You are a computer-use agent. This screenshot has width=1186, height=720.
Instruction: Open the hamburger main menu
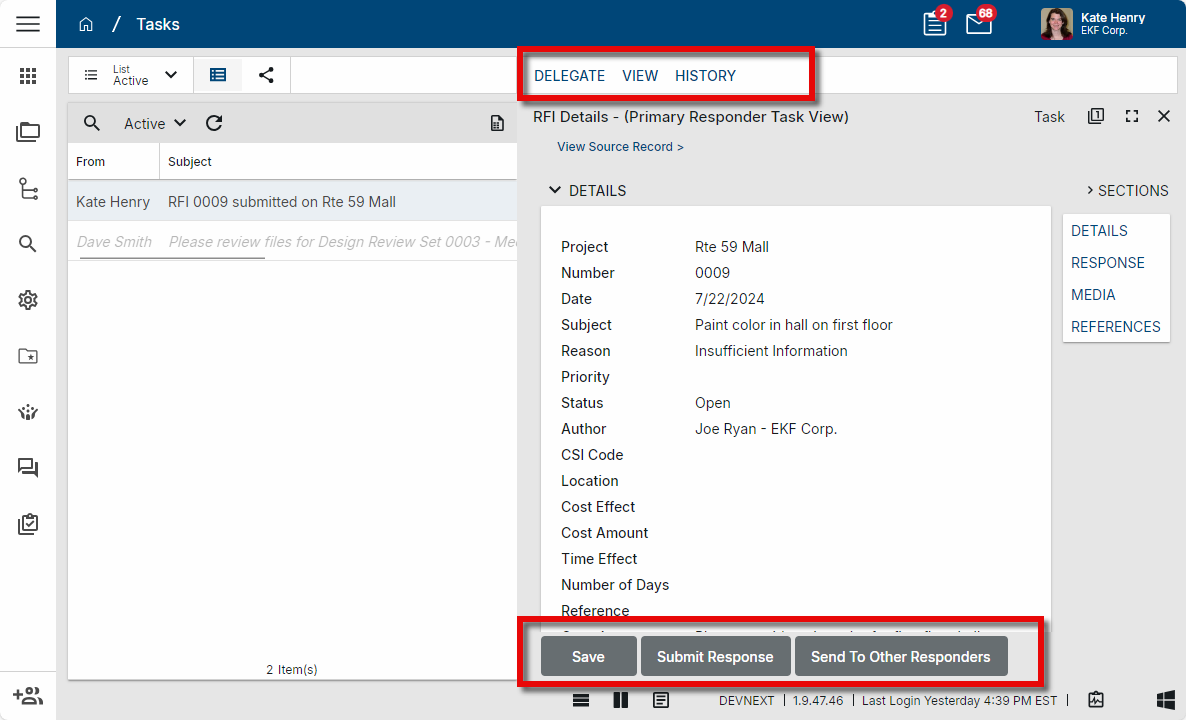(x=28, y=24)
